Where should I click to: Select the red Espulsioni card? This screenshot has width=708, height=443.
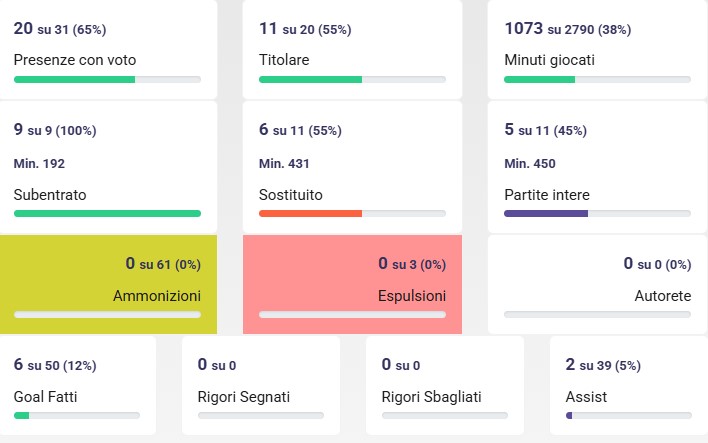point(352,283)
